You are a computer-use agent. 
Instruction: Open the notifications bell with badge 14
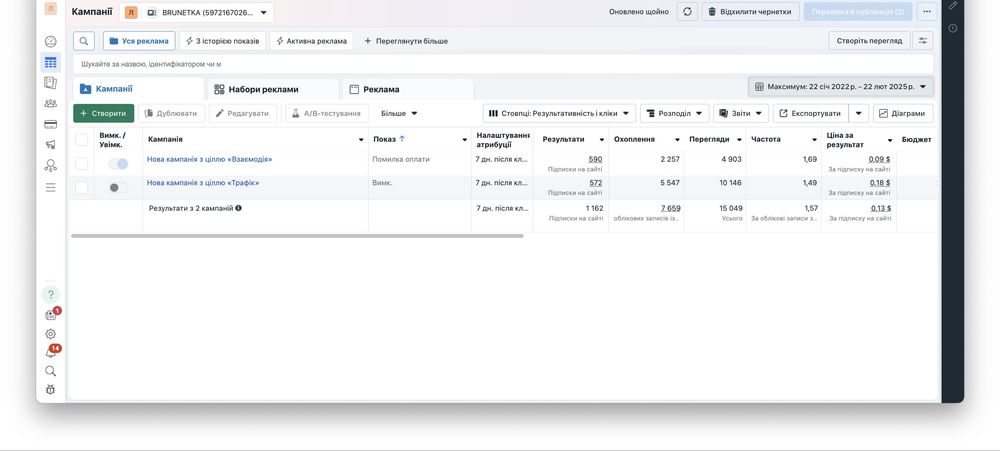click(50, 352)
